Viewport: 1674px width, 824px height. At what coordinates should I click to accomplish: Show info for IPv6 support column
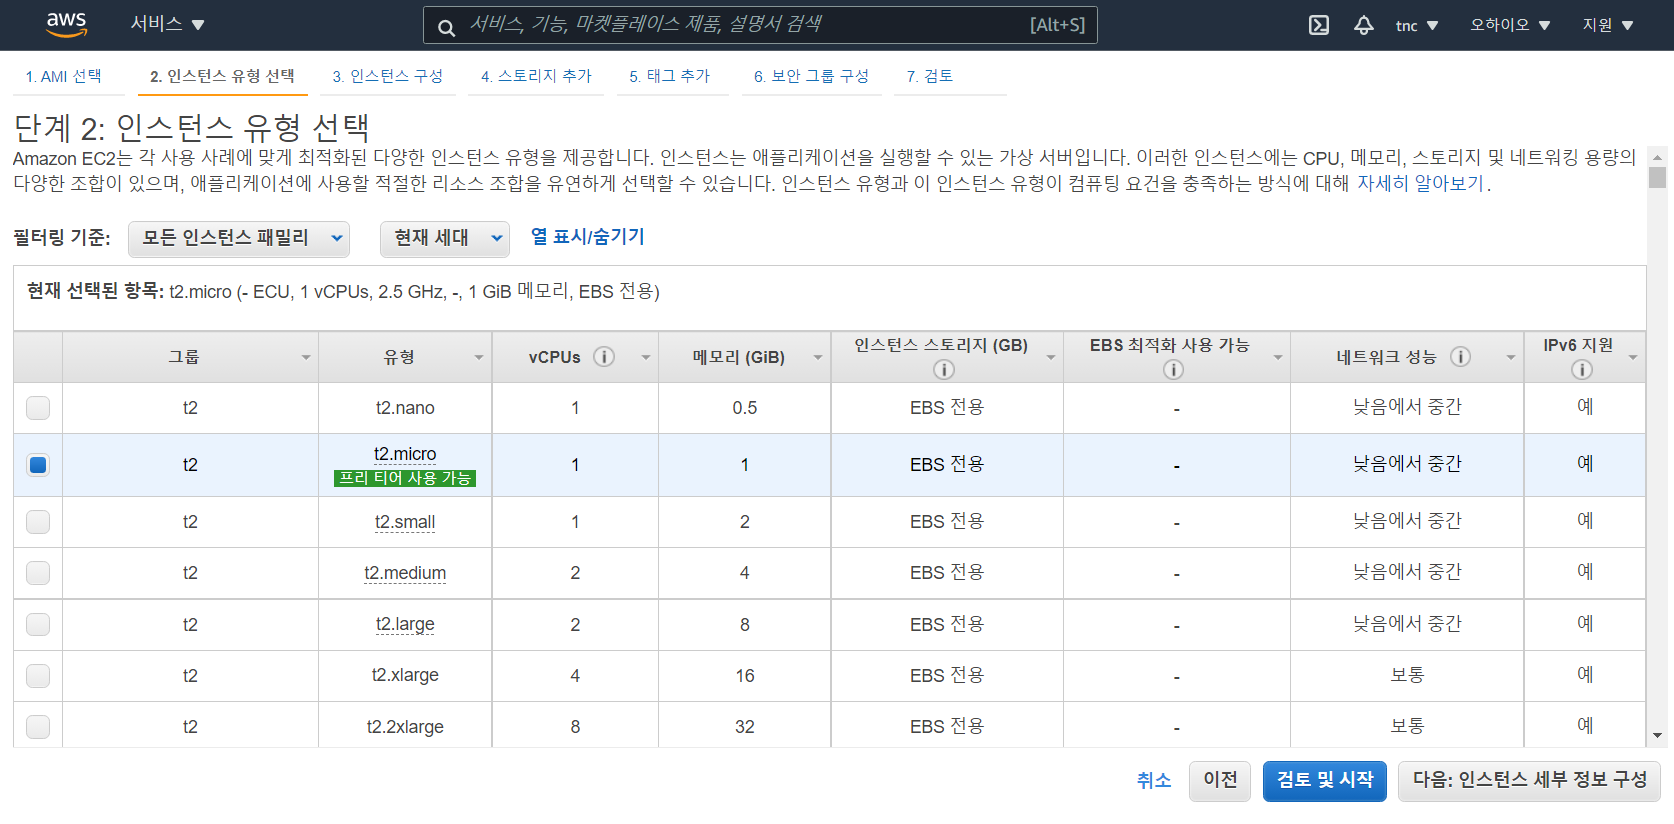1582,370
